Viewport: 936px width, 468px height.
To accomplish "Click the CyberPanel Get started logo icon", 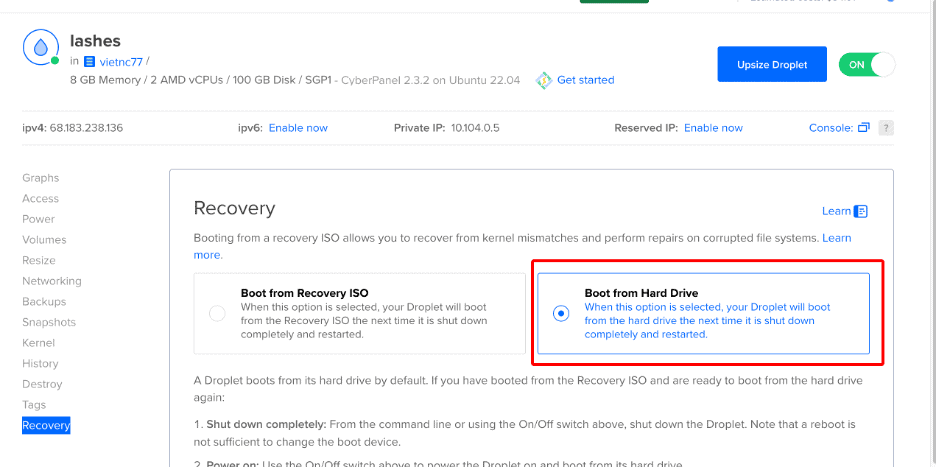I will (x=544, y=80).
